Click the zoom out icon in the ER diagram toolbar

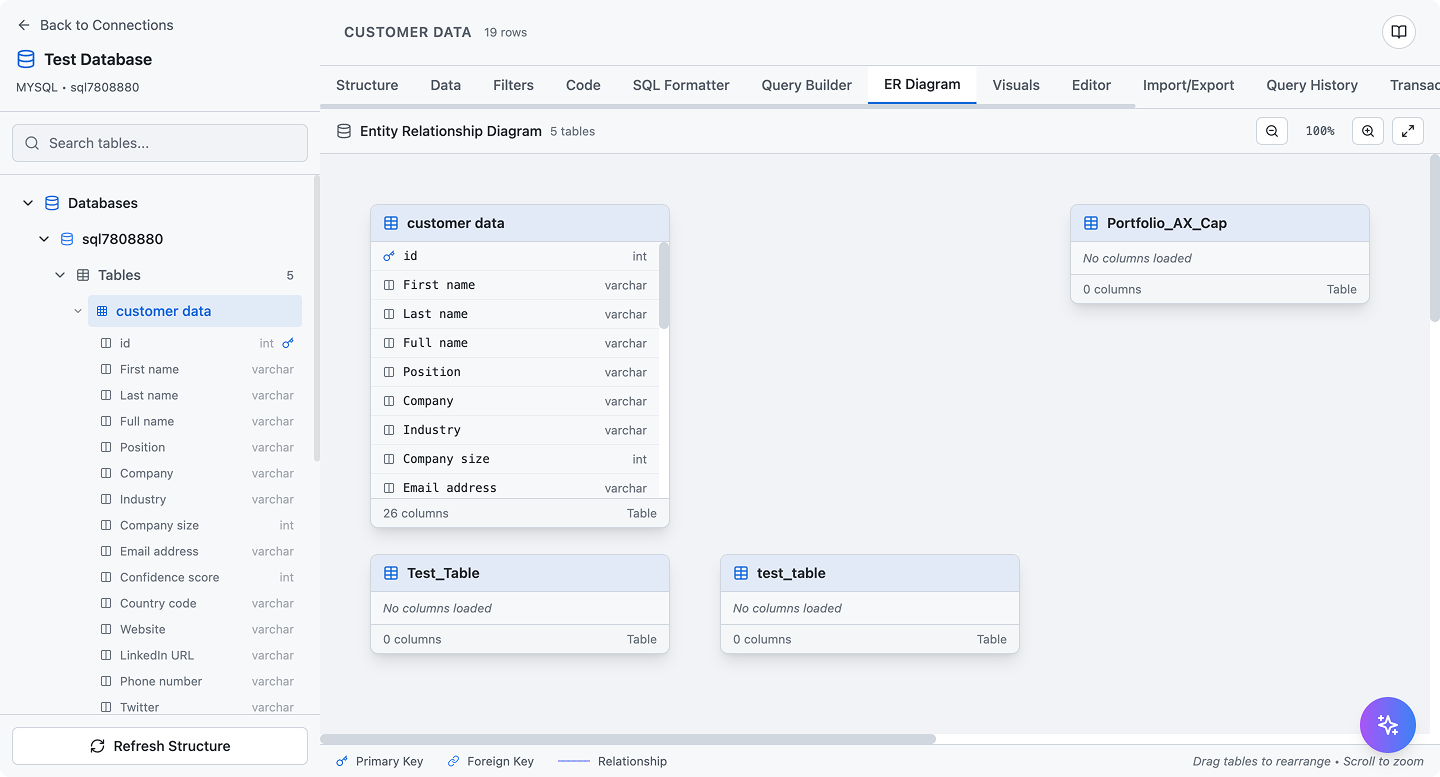coord(1271,131)
